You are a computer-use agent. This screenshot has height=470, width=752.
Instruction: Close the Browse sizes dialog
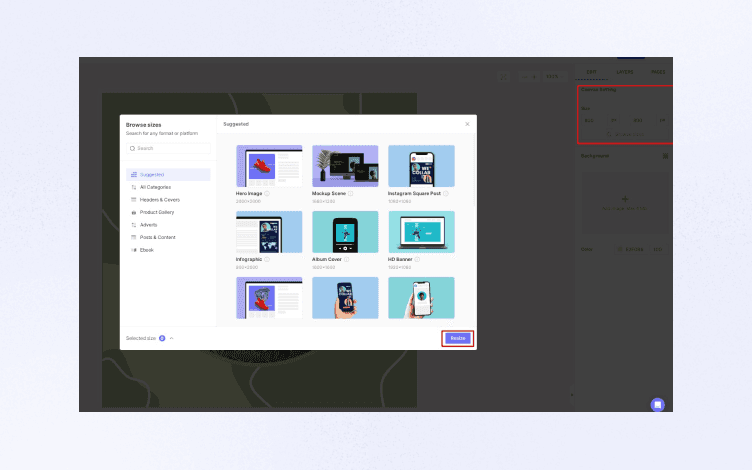click(467, 124)
